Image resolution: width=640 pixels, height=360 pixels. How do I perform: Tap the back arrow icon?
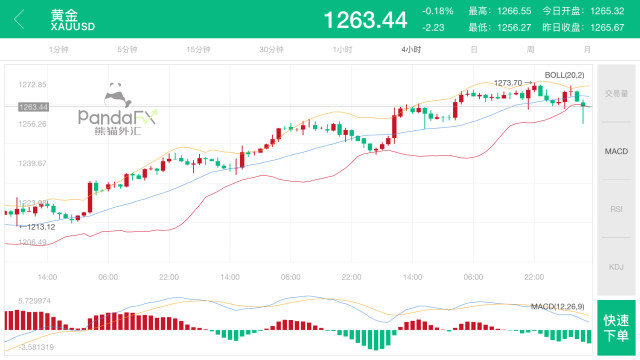(x=19, y=19)
